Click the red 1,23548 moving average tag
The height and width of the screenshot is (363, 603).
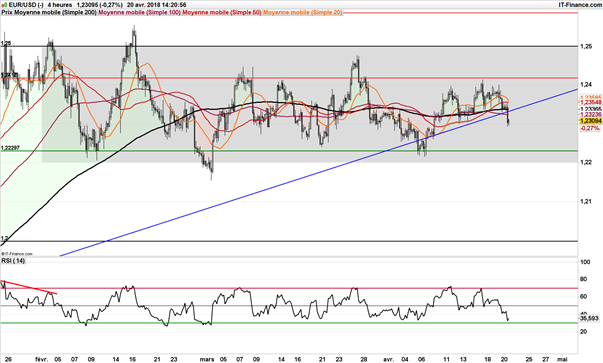590,102
